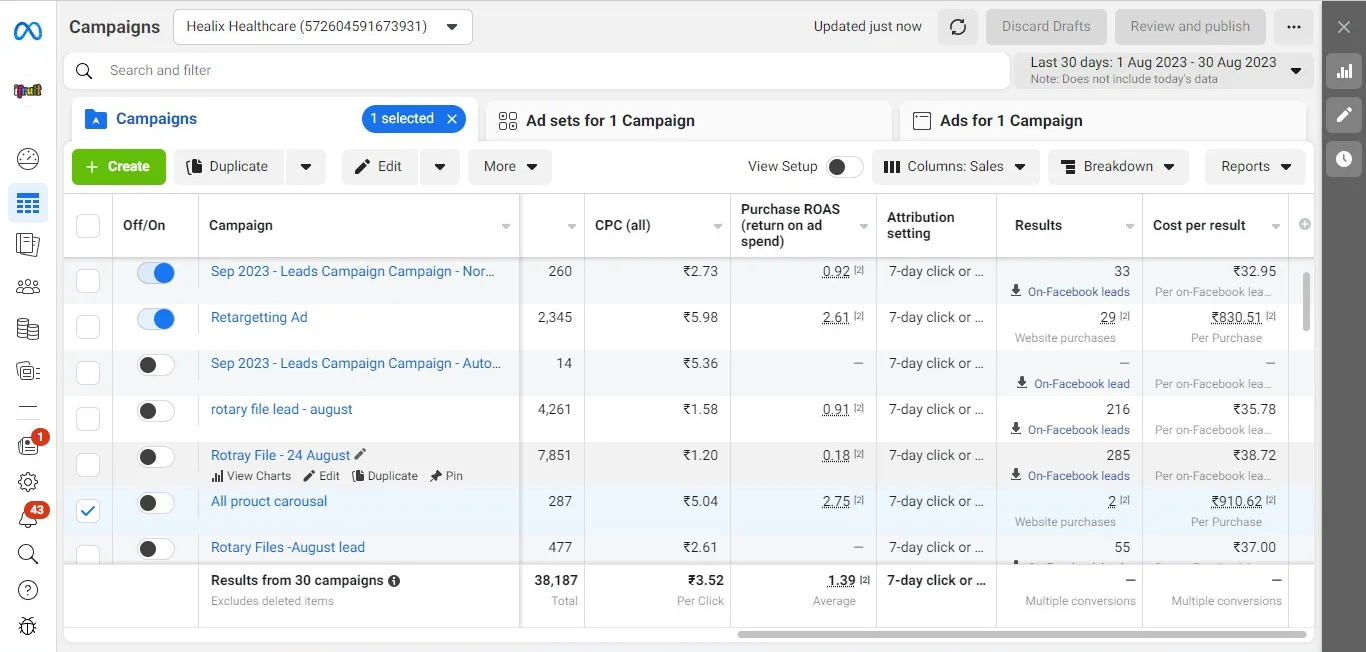The width and height of the screenshot is (1366, 652).
Task: Toggle the select-all header checkbox
Action: tap(88, 225)
